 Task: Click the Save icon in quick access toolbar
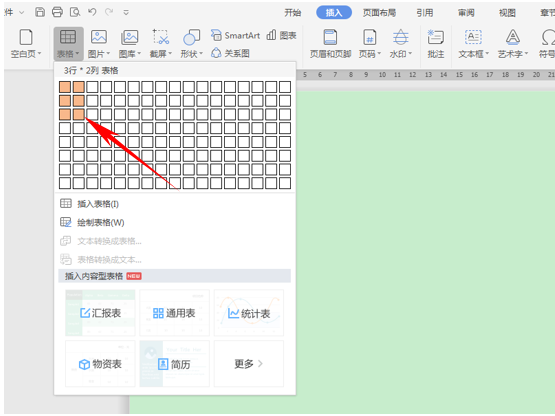(x=40, y=12)
